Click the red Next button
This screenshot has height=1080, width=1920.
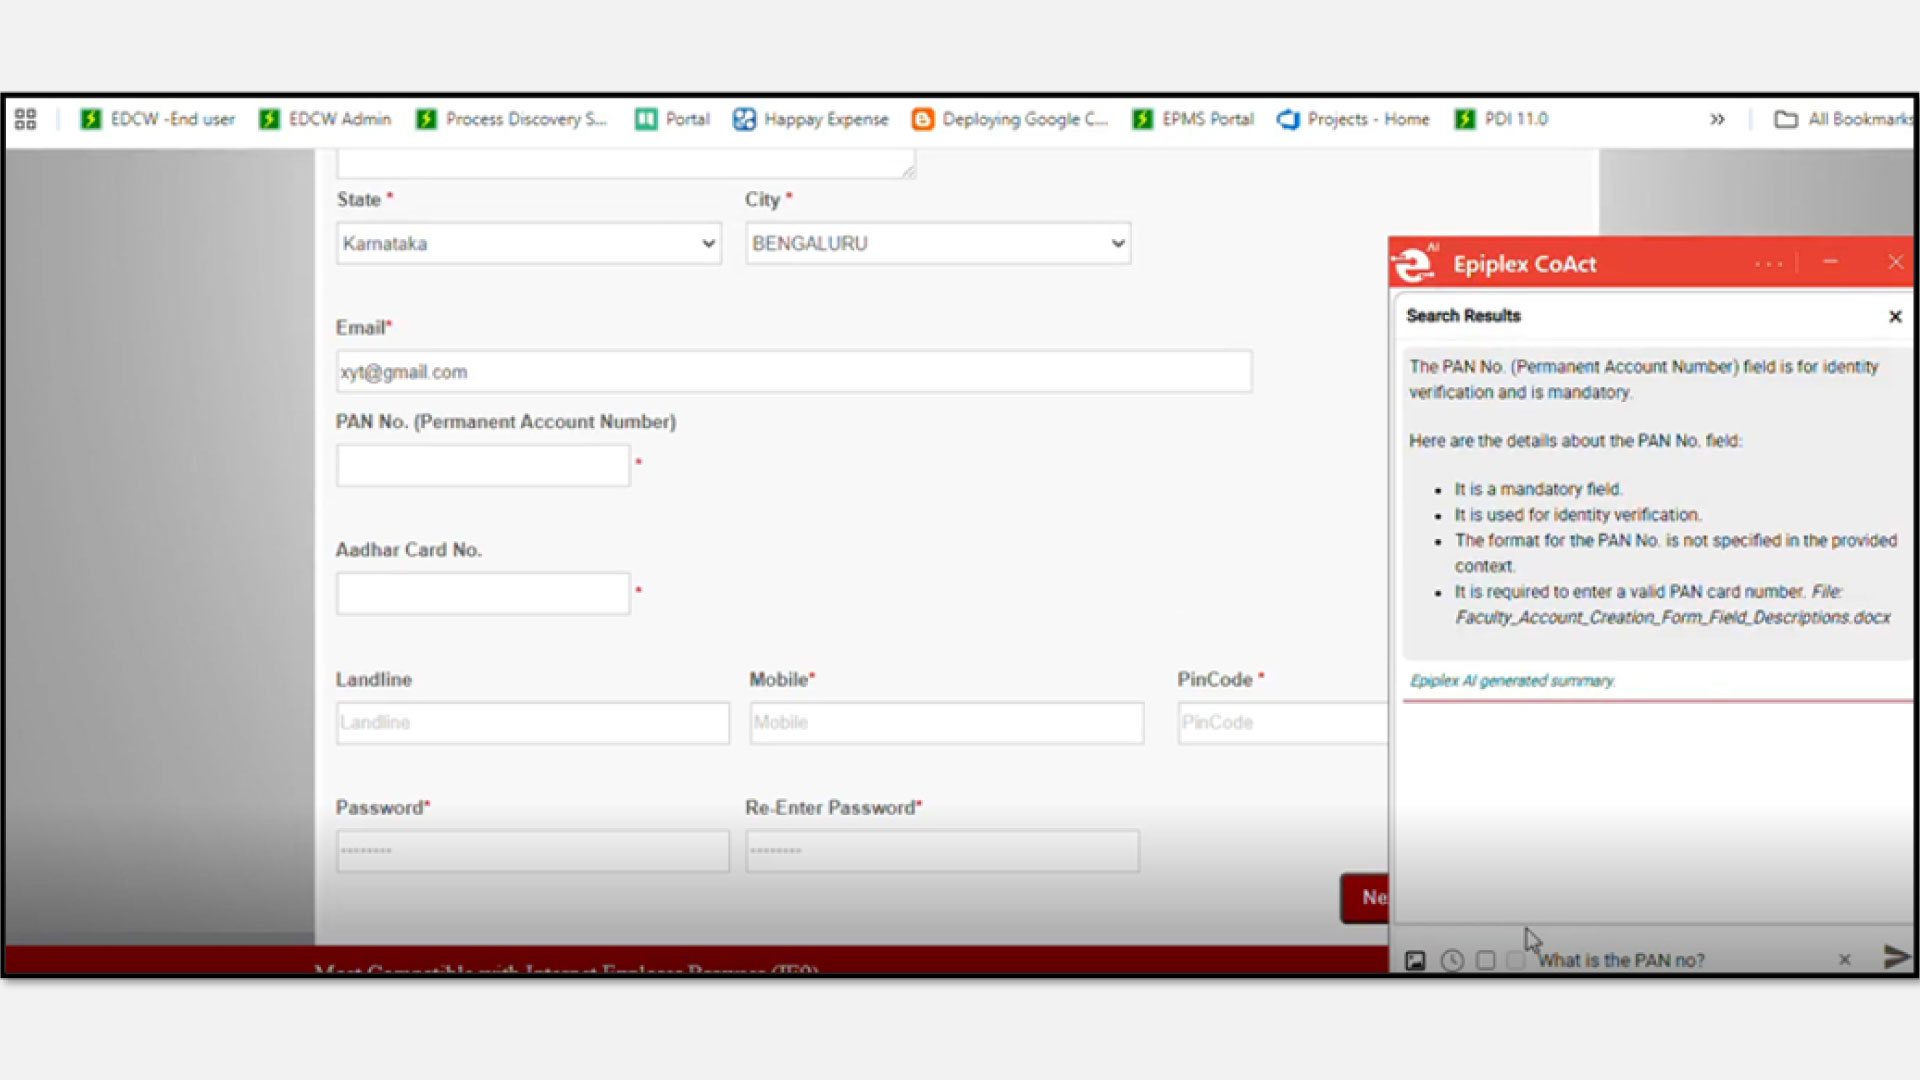pyautogui.click(x=1366, y=898)
